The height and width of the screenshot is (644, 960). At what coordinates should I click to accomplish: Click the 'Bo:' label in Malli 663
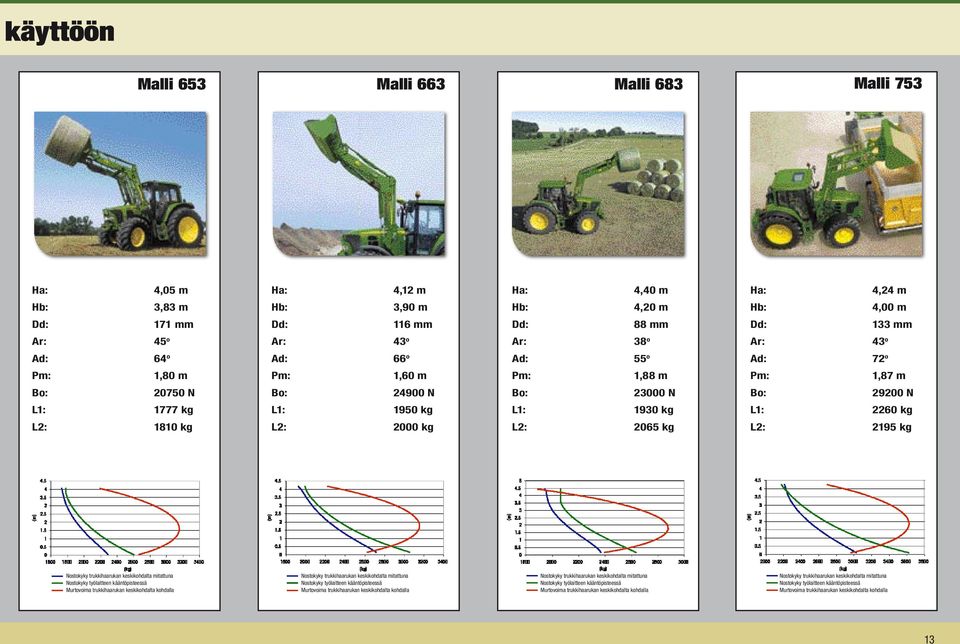point(279,393)
